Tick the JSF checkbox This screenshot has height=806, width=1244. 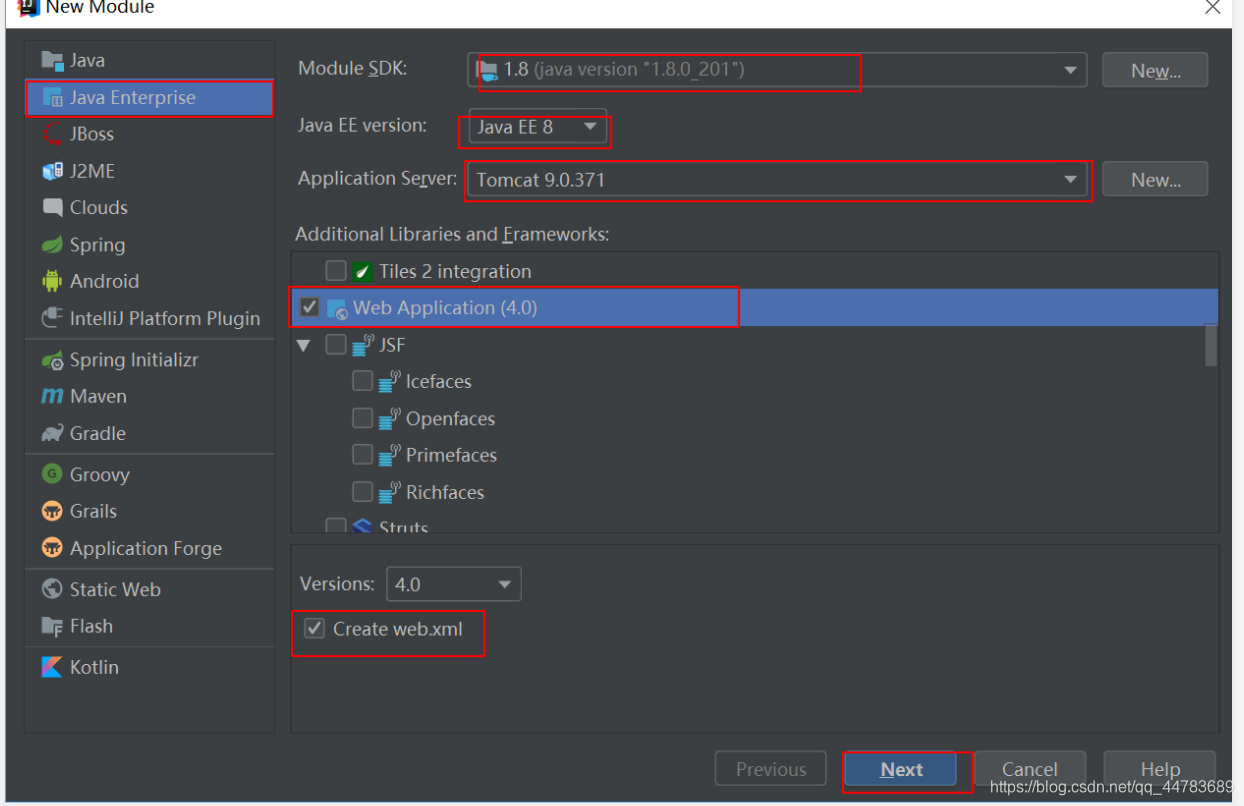[x=336, y=345]
